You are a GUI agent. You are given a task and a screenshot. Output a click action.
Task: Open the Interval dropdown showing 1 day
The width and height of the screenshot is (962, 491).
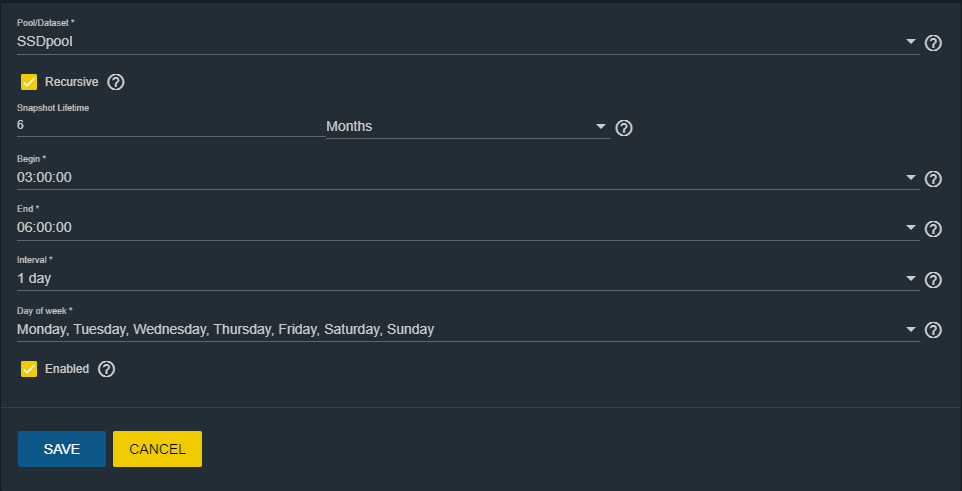tap(910, 279)
